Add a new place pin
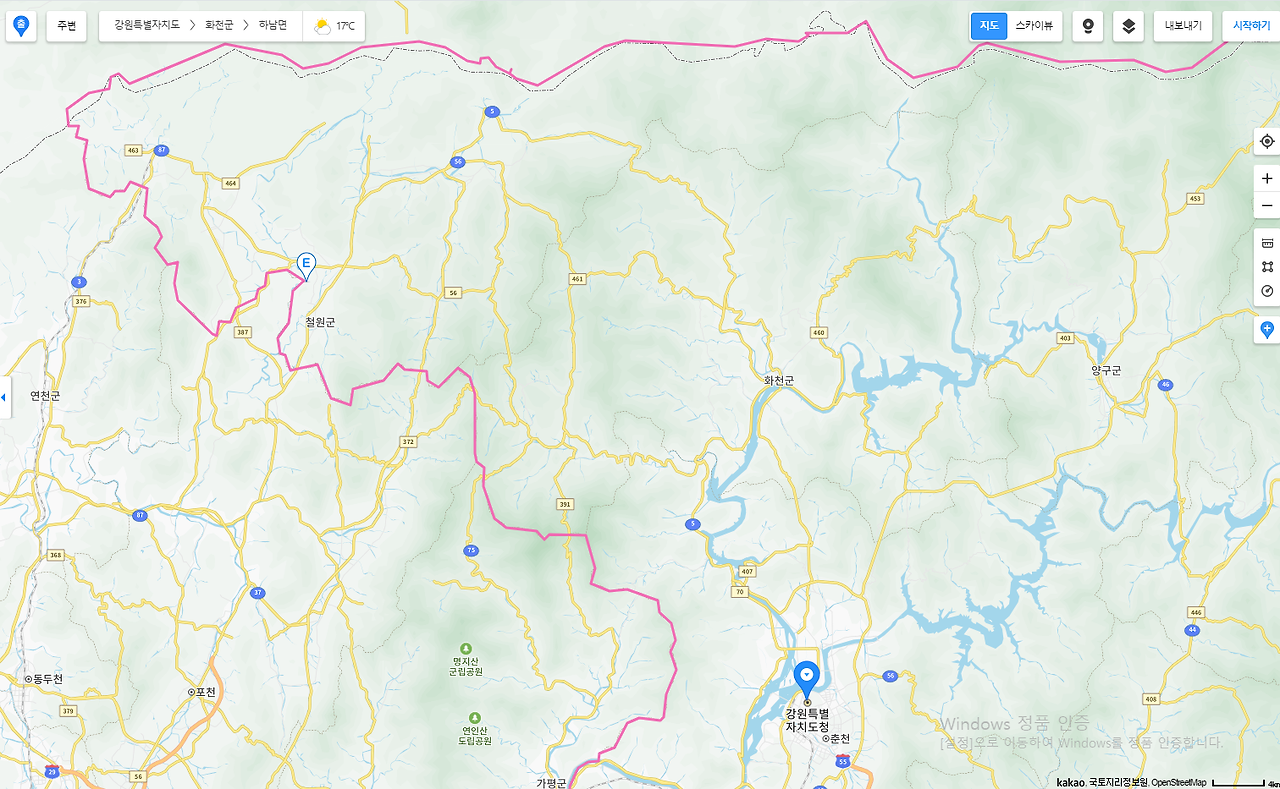Image resolution: width=1280 pixels, height=789 pixels. (1267, 329)
